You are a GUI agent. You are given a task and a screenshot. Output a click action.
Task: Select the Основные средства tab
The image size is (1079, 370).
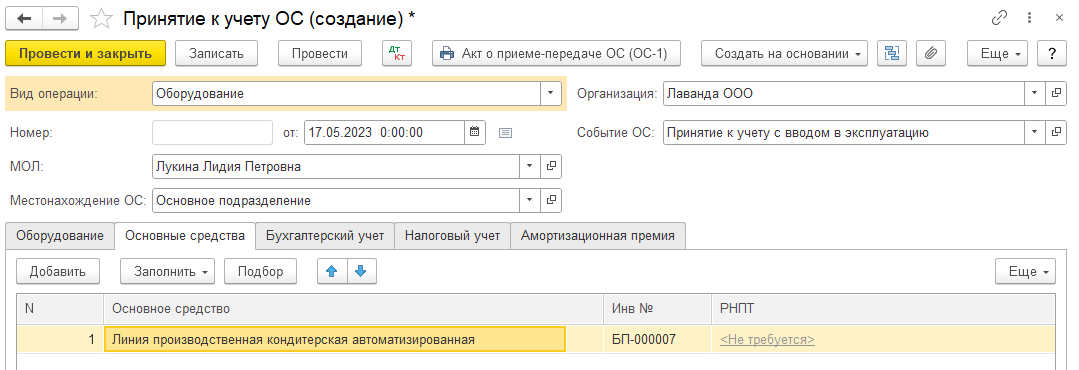[184, 235]
